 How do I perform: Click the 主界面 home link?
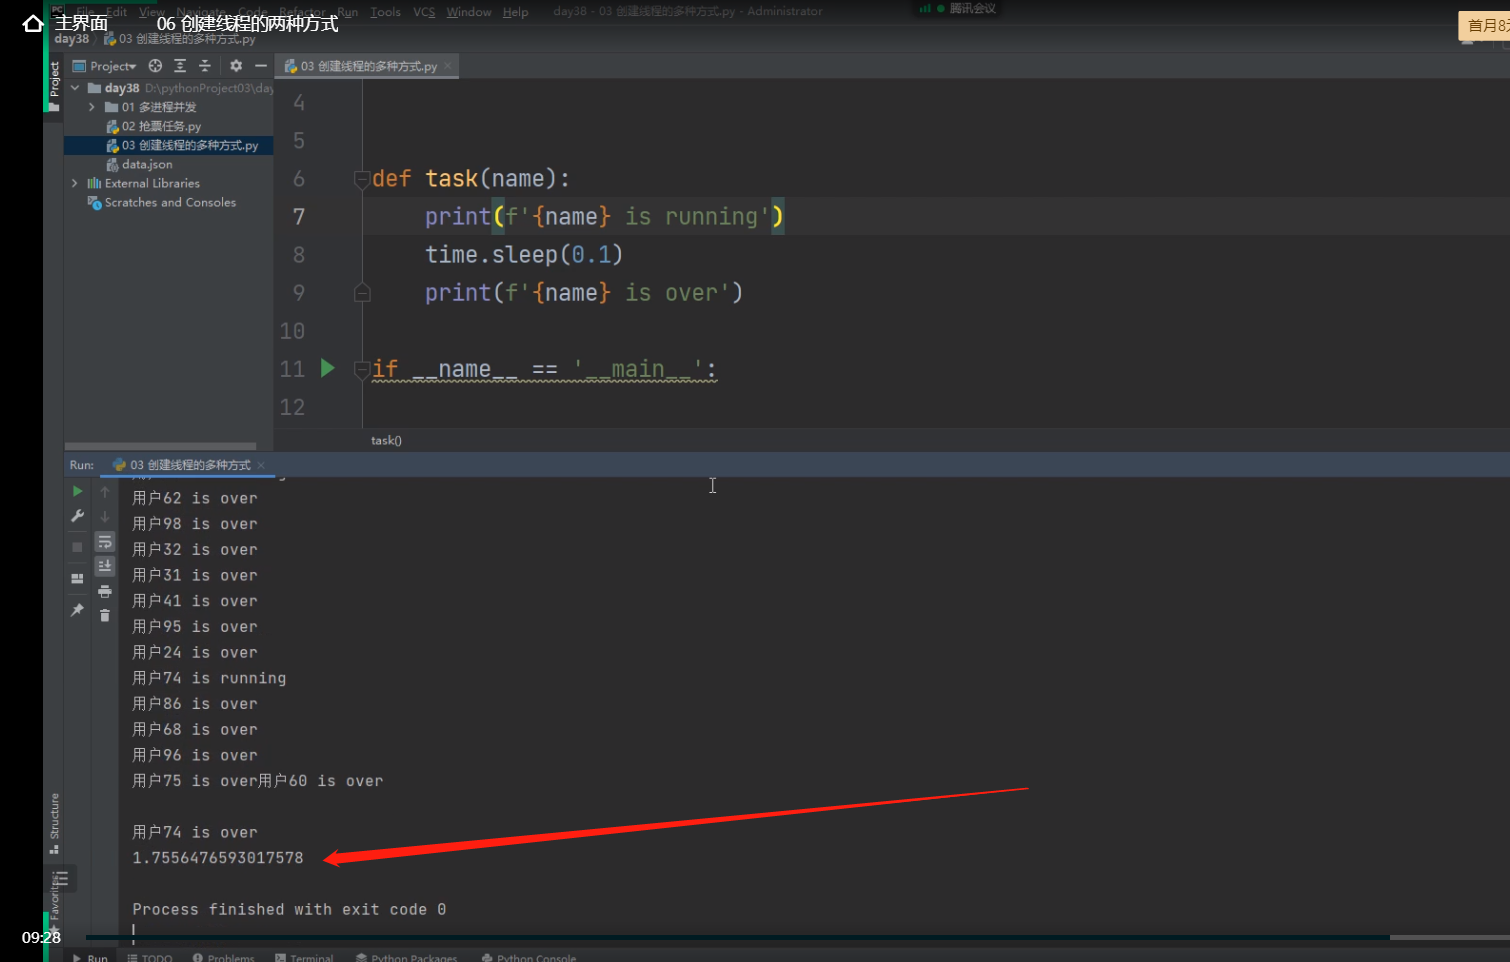pyautogui.click(x=81, y=23)
